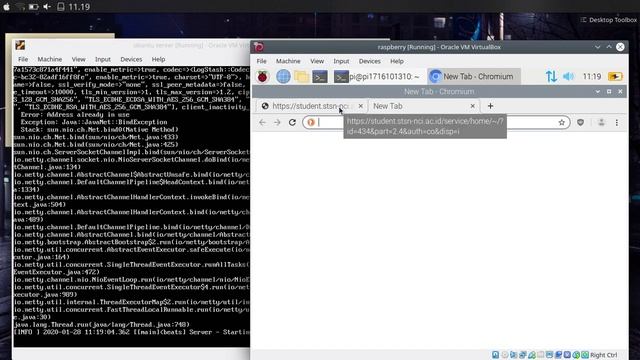Image resolution: width=640 pixels, height=360 pixels.
Task: Open the terminal launcher icon in Pi taskbar
Action: (x=320, y=76)
